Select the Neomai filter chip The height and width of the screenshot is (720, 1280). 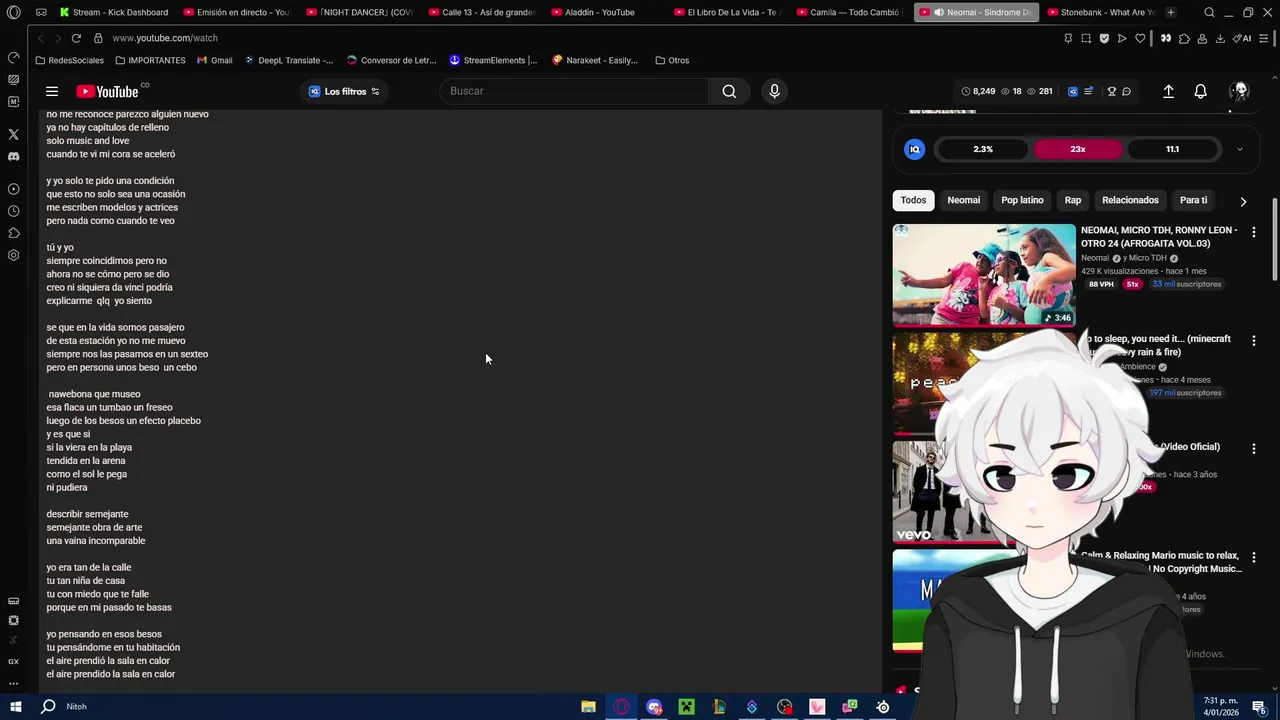(964, 200)
